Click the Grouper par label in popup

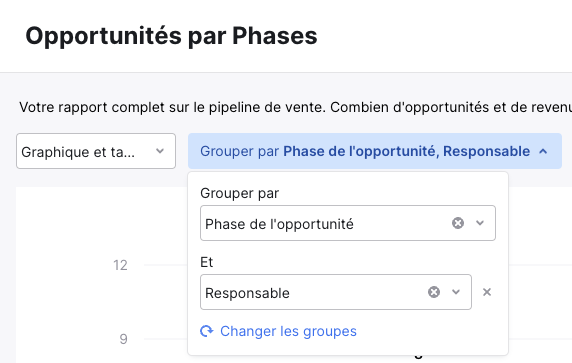point(239,193)
